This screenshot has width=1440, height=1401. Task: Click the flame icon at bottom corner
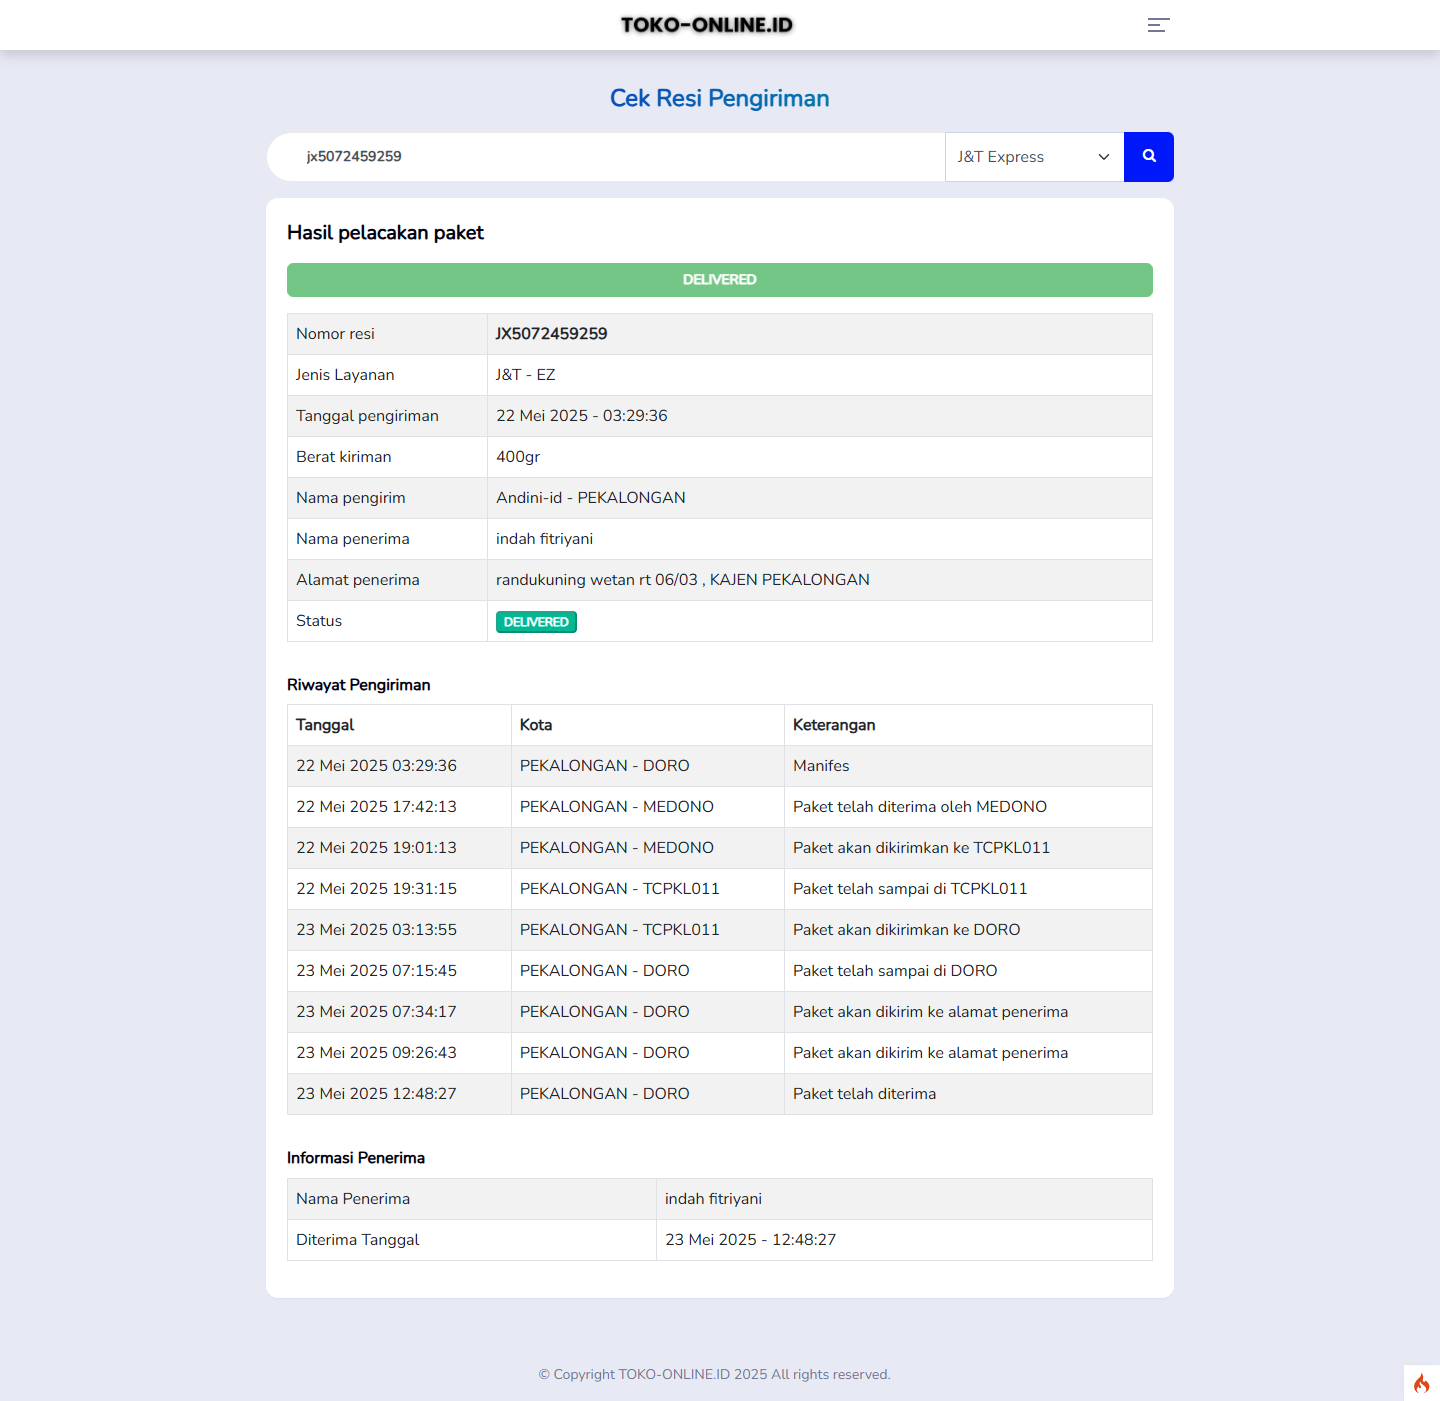coord(1421,1383)
